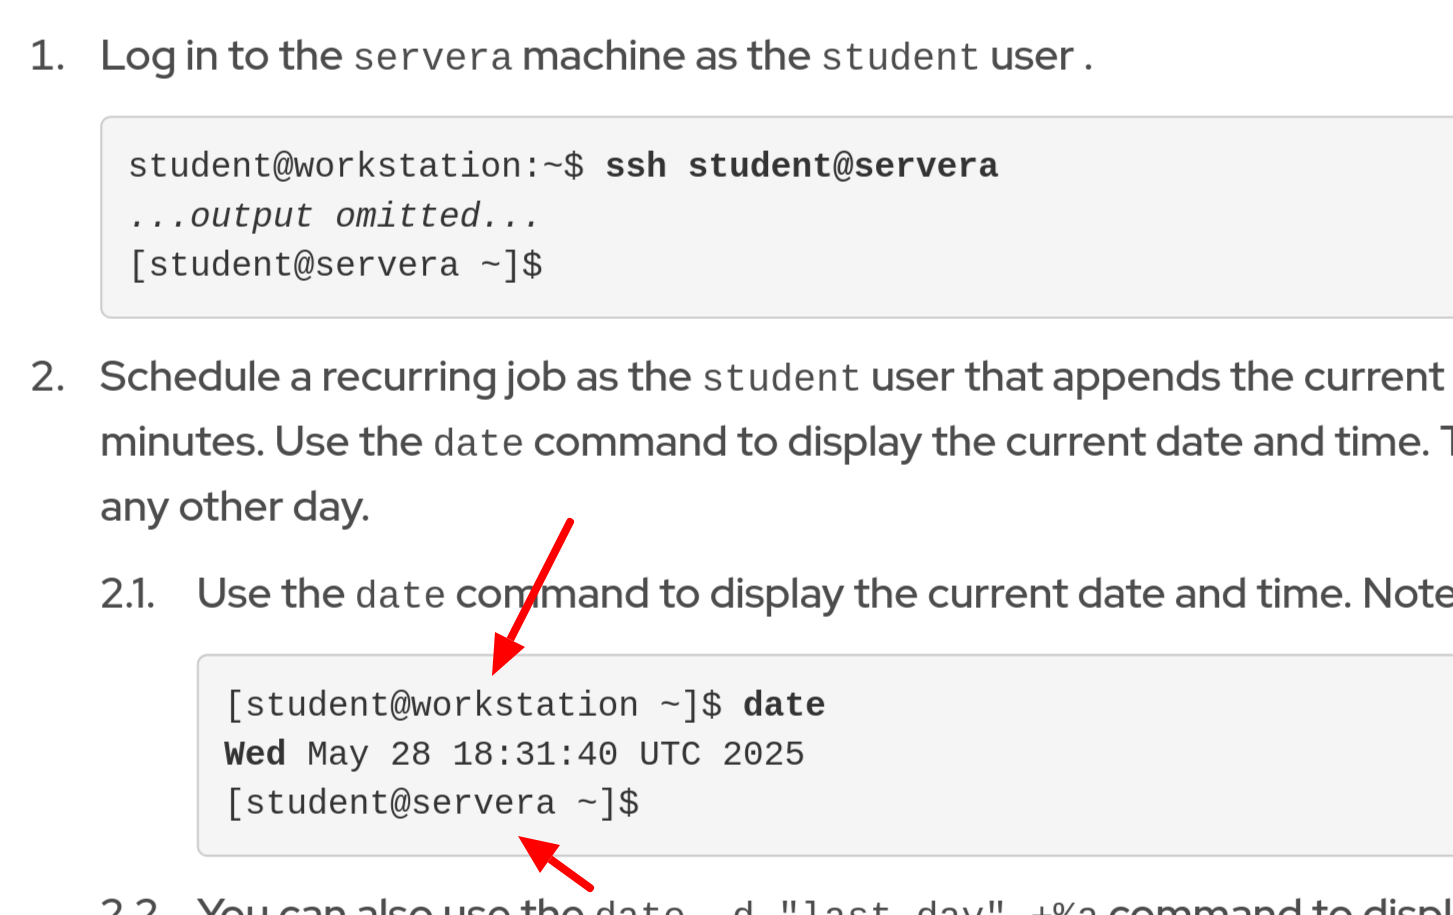Click the inline code student in step 2
The image size is (1453, 915).
coord(780,379)
